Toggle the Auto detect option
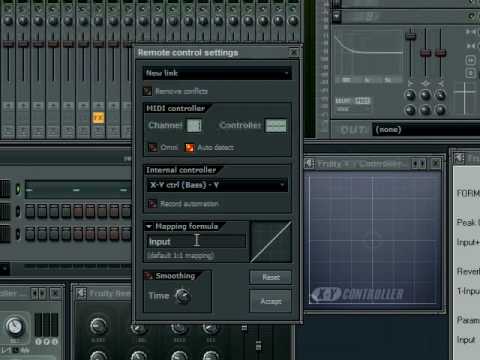The height and width of the screenshot is (360, 480). [x=189, y=147]
